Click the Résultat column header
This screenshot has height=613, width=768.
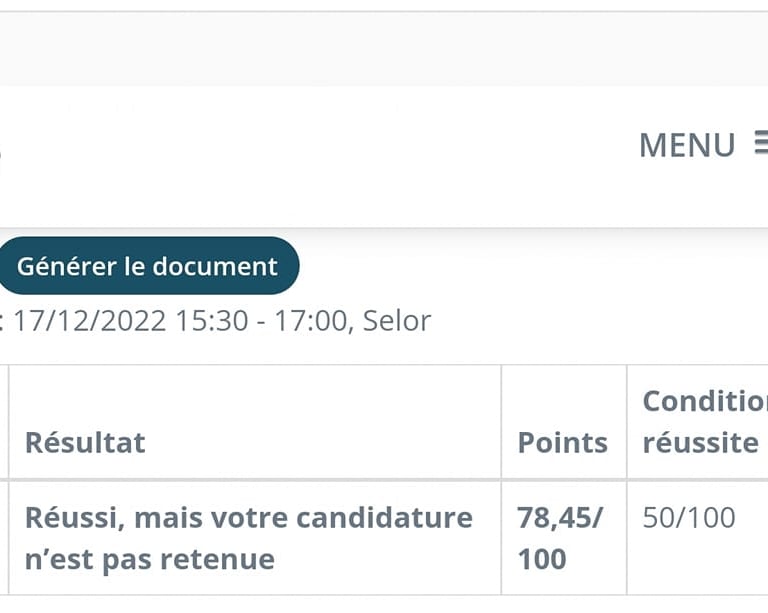85,442
